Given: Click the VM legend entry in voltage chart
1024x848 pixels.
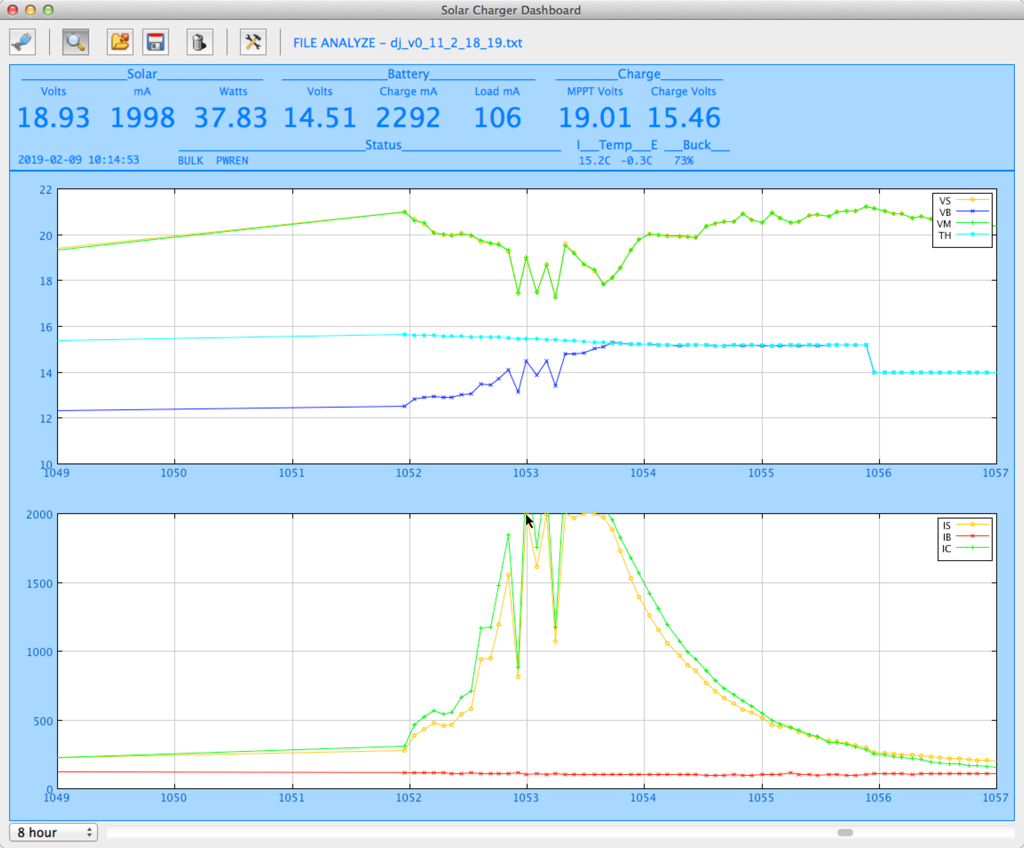Looking at the screenshot, I should (x=963, y=223).
